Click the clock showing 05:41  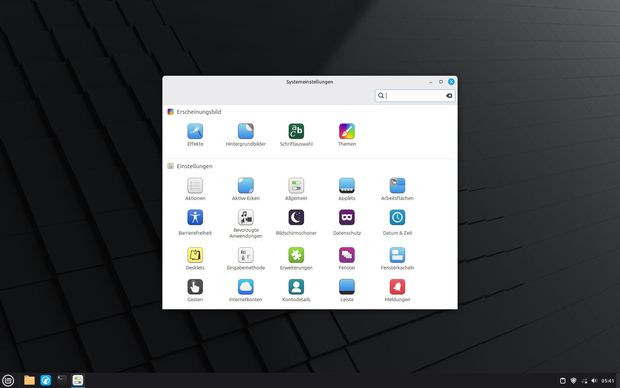click(608, 381)
